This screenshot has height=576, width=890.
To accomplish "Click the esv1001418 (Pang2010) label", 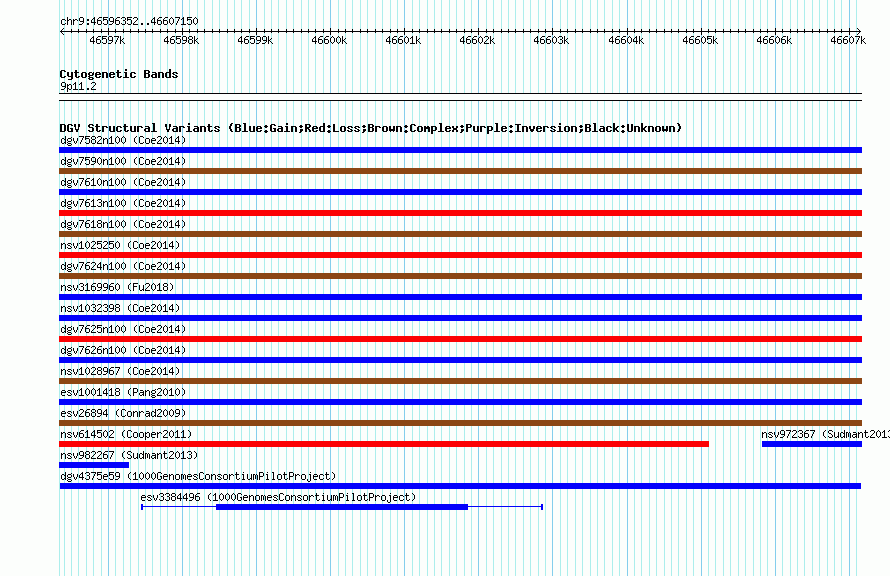I will (x=123, y=392).
